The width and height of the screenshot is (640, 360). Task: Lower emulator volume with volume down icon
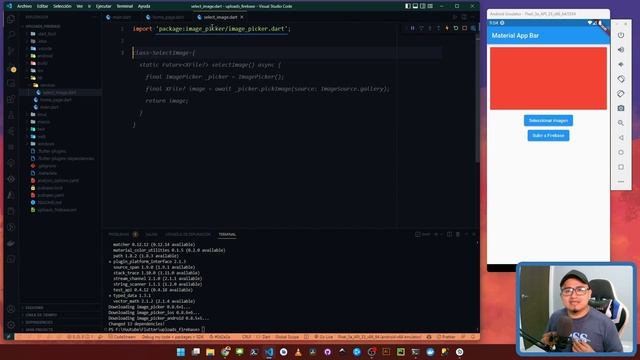click(621, 64)
